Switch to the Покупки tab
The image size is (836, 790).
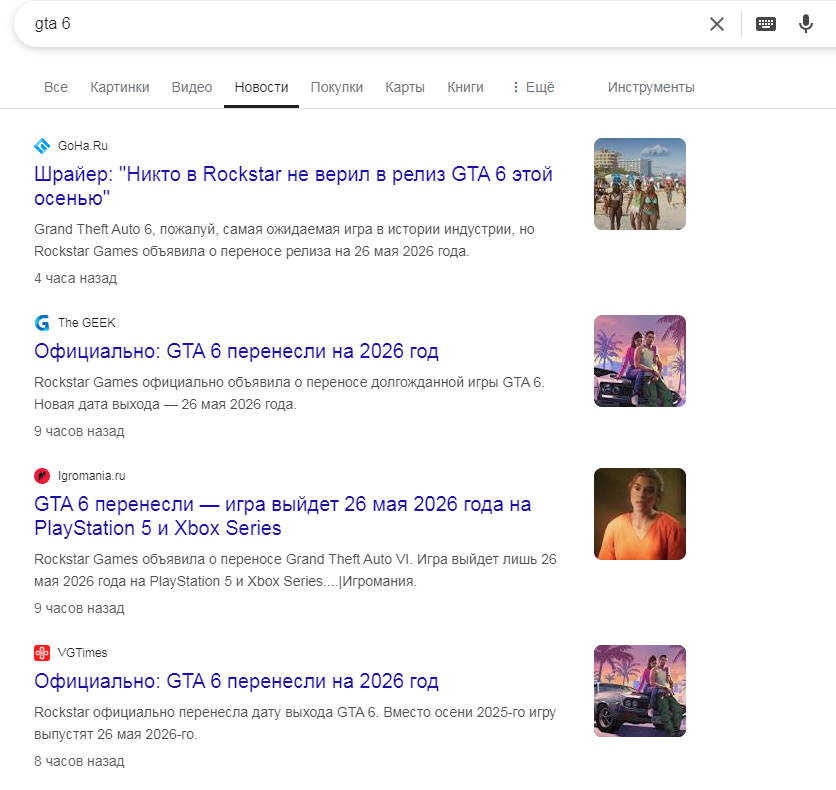click(x=337, y=87)
